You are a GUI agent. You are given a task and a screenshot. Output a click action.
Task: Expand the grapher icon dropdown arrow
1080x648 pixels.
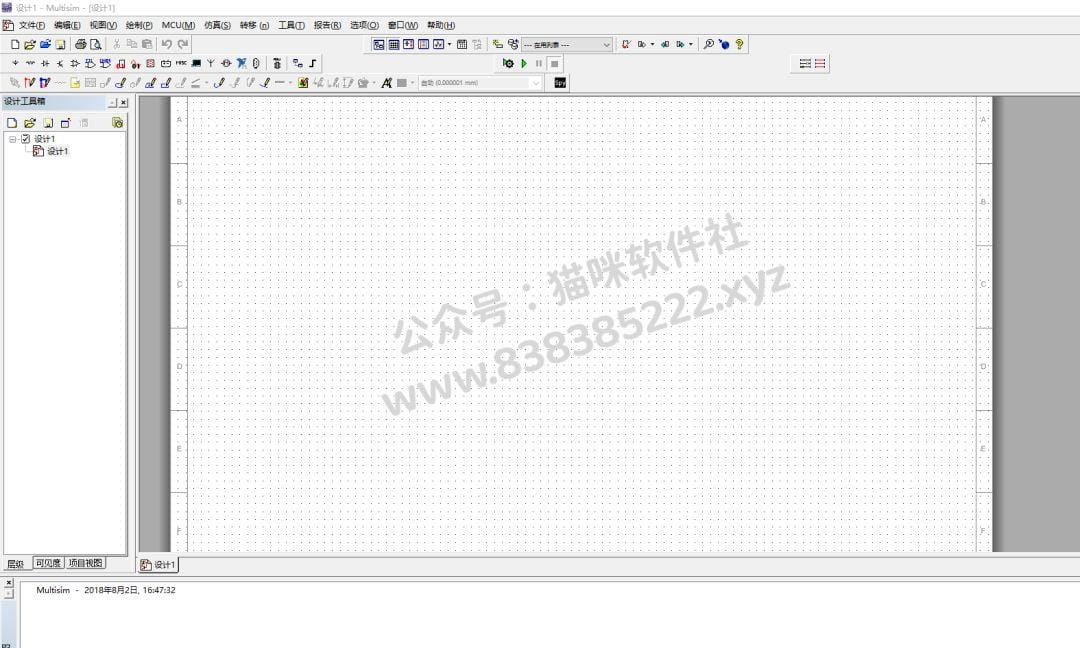tap(449, 44)
